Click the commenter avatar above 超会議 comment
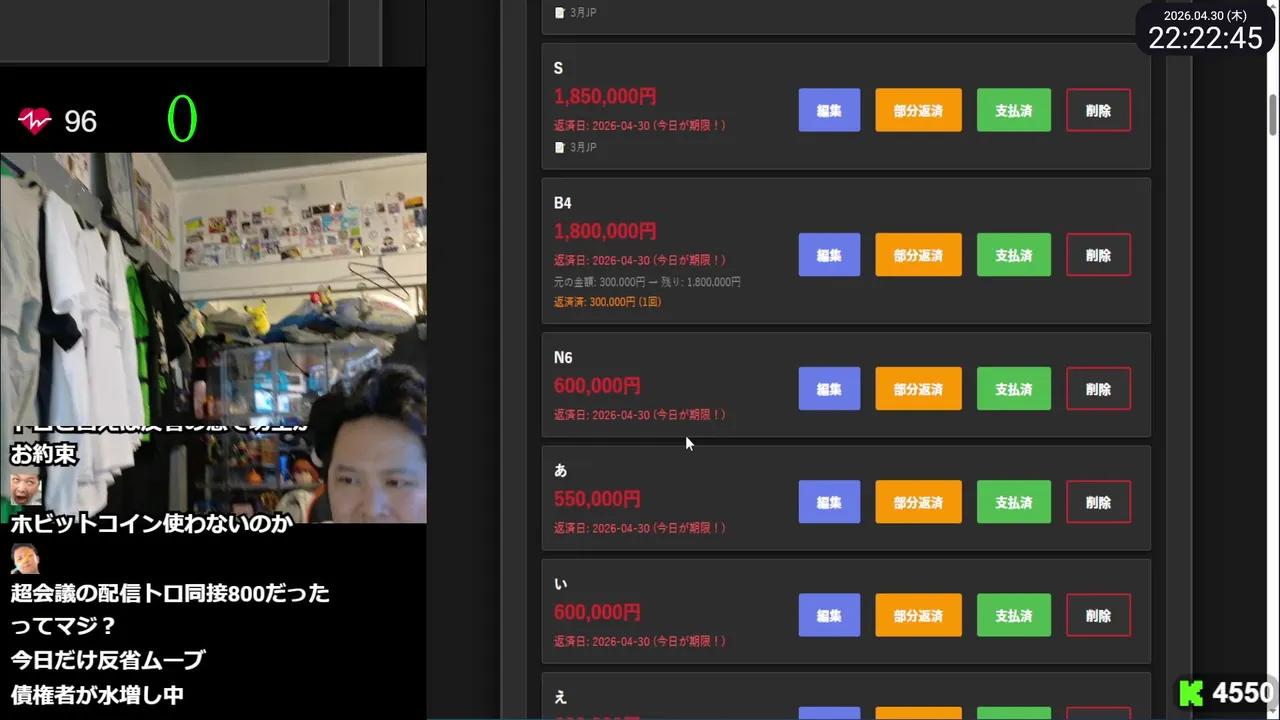This screenshot has height=720, width=1280. [x=25, y=559]
